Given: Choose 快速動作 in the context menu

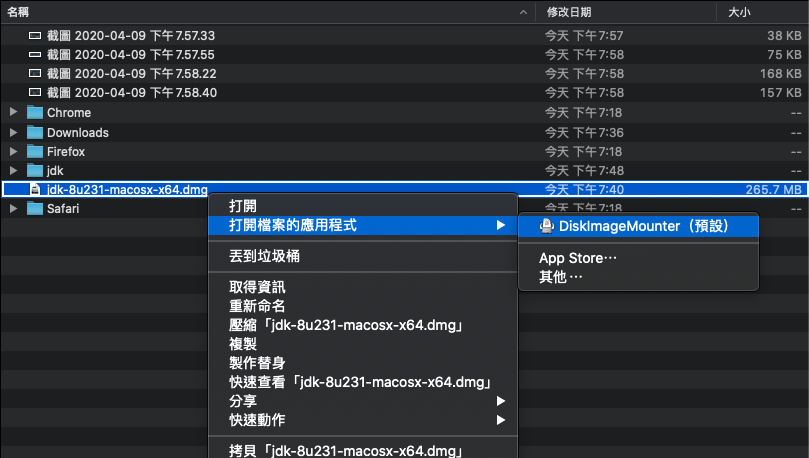Looking at the screenshot, I should tap(363, 420).
